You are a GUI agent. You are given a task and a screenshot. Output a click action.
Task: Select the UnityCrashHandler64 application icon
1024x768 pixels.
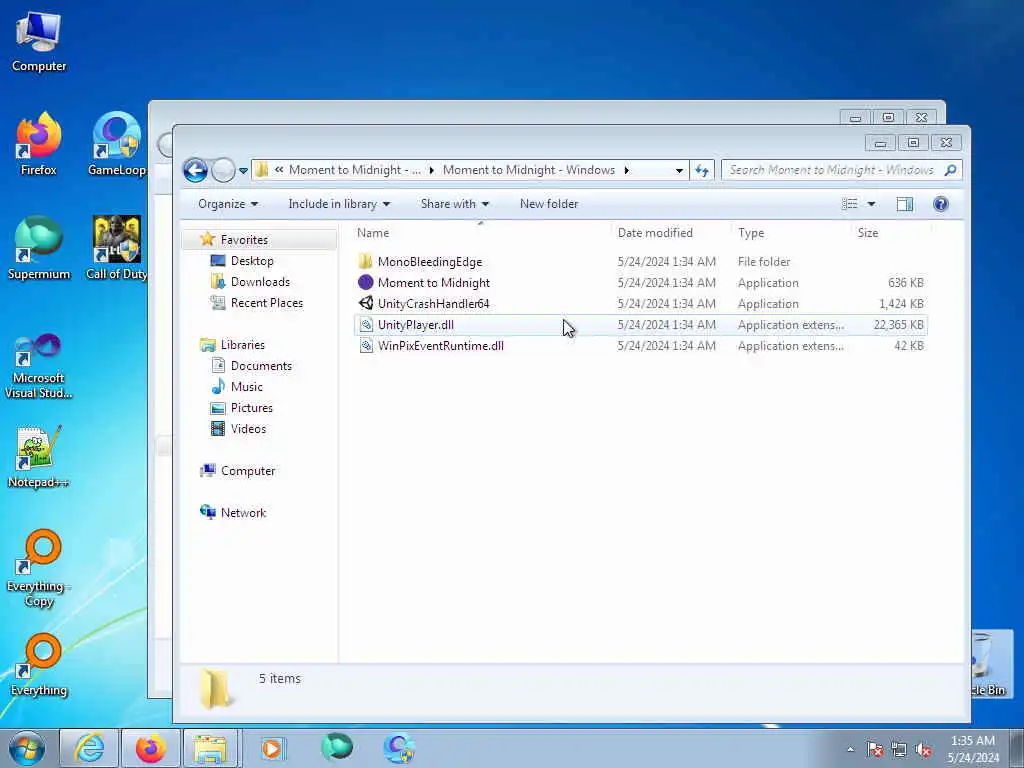(x=366, y=304)
